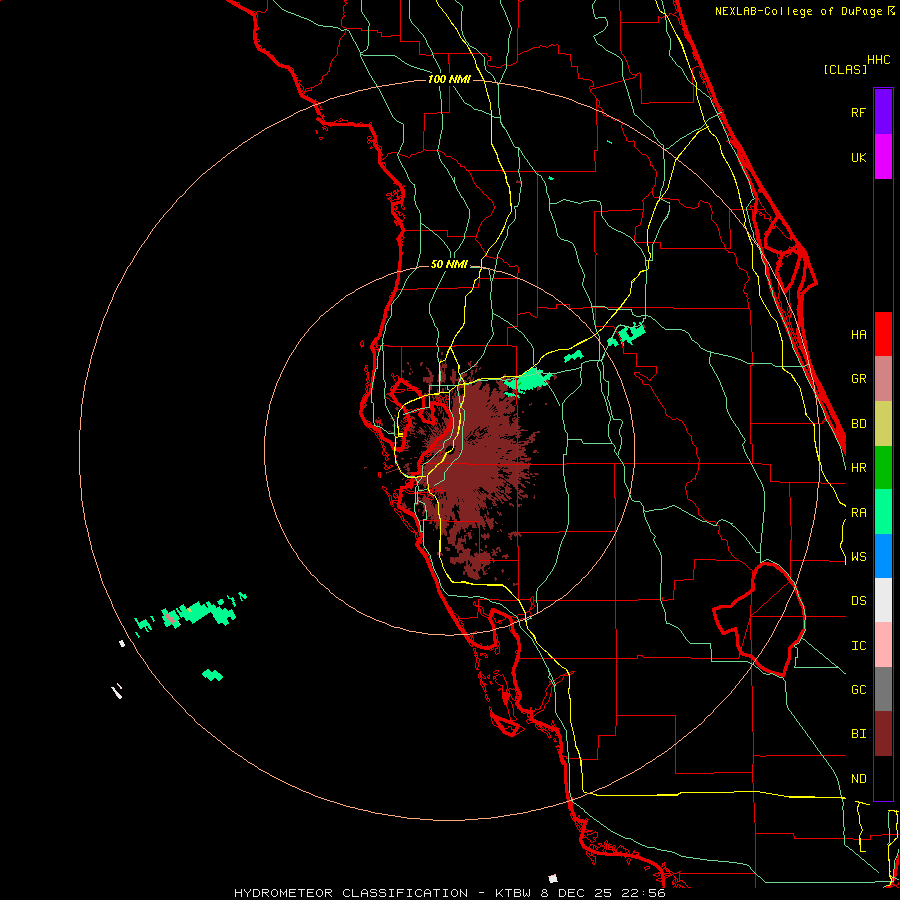Click the 'HR' legend label
900x900 pixels.
[x=858, y=468]
